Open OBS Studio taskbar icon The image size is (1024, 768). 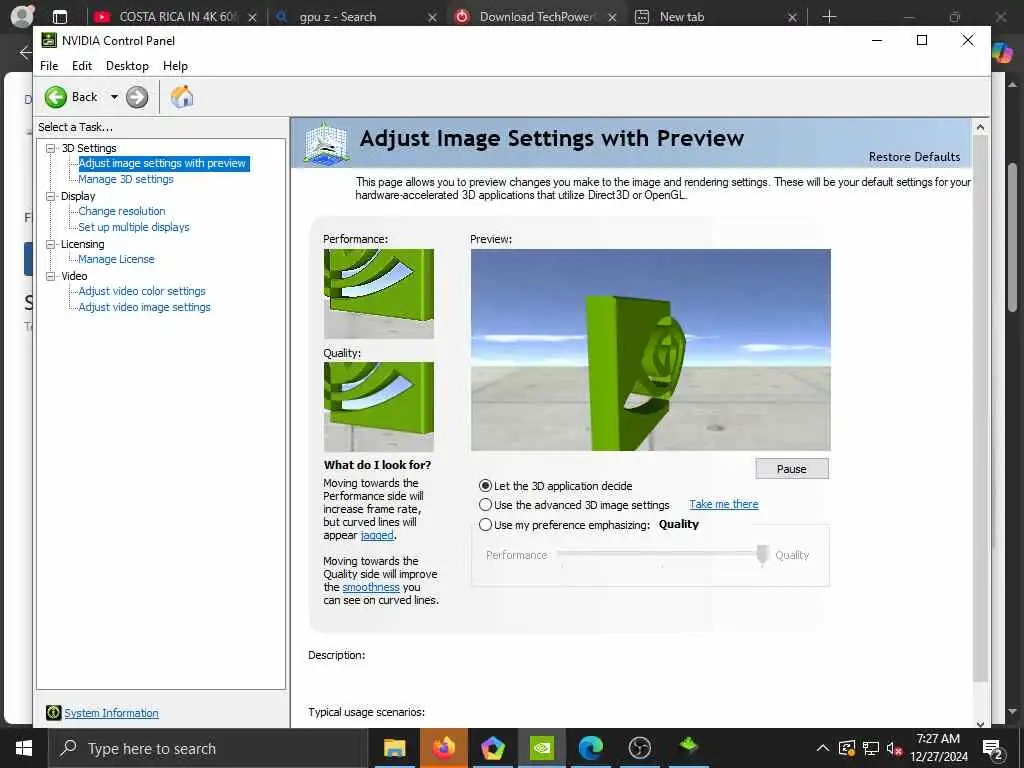639,748
